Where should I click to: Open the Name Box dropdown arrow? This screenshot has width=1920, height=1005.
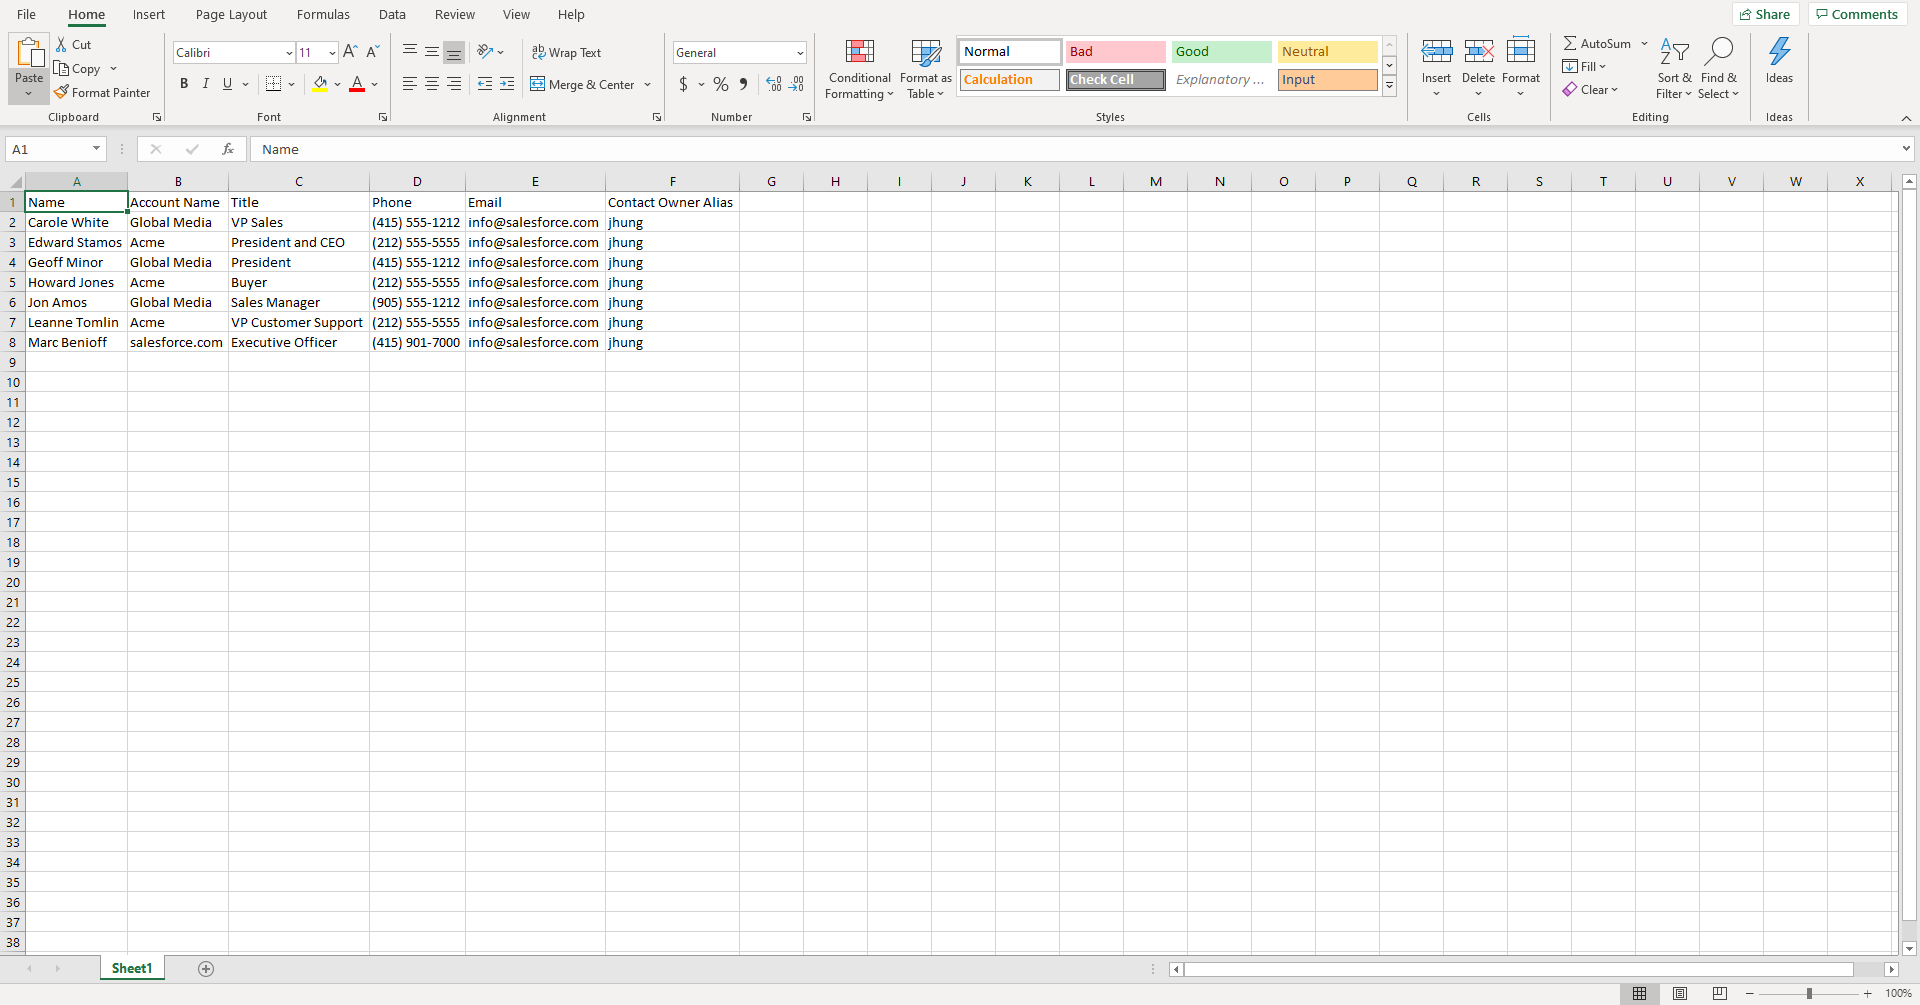click(x=96, y=149)
